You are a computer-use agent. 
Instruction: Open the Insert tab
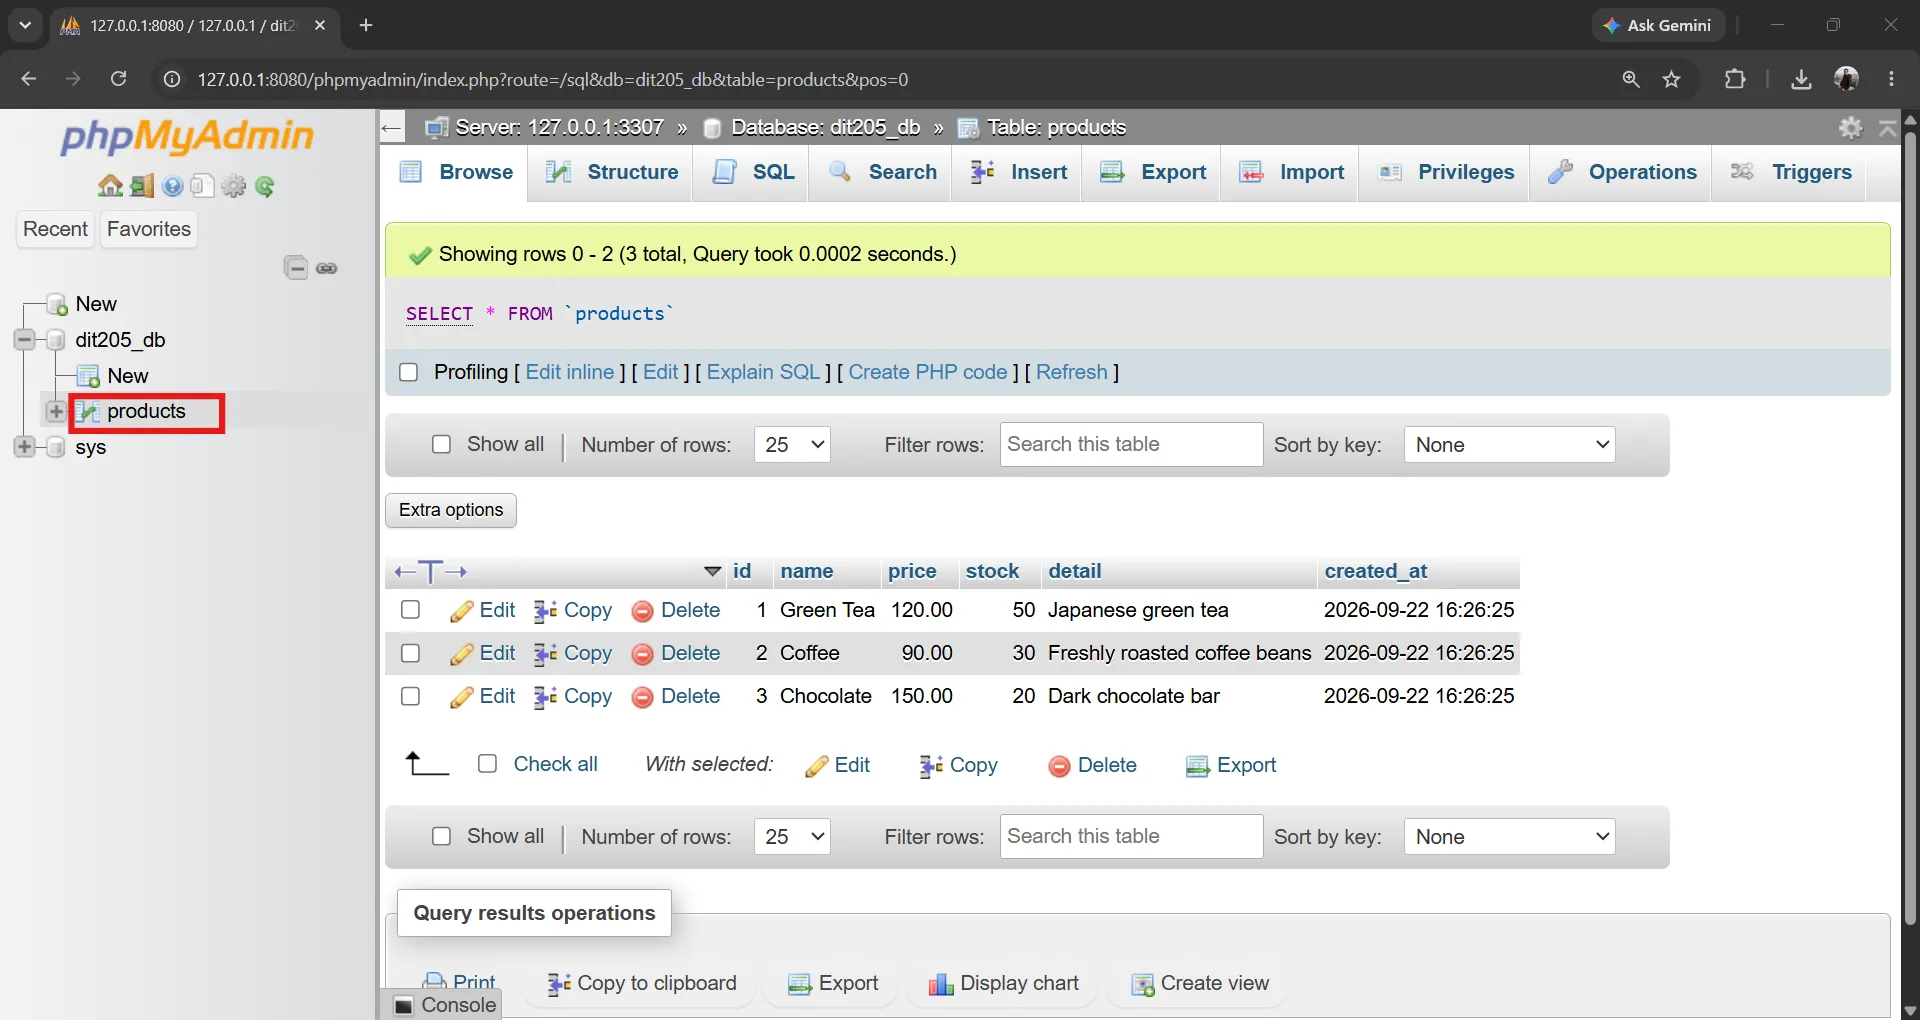(1019, 172)
